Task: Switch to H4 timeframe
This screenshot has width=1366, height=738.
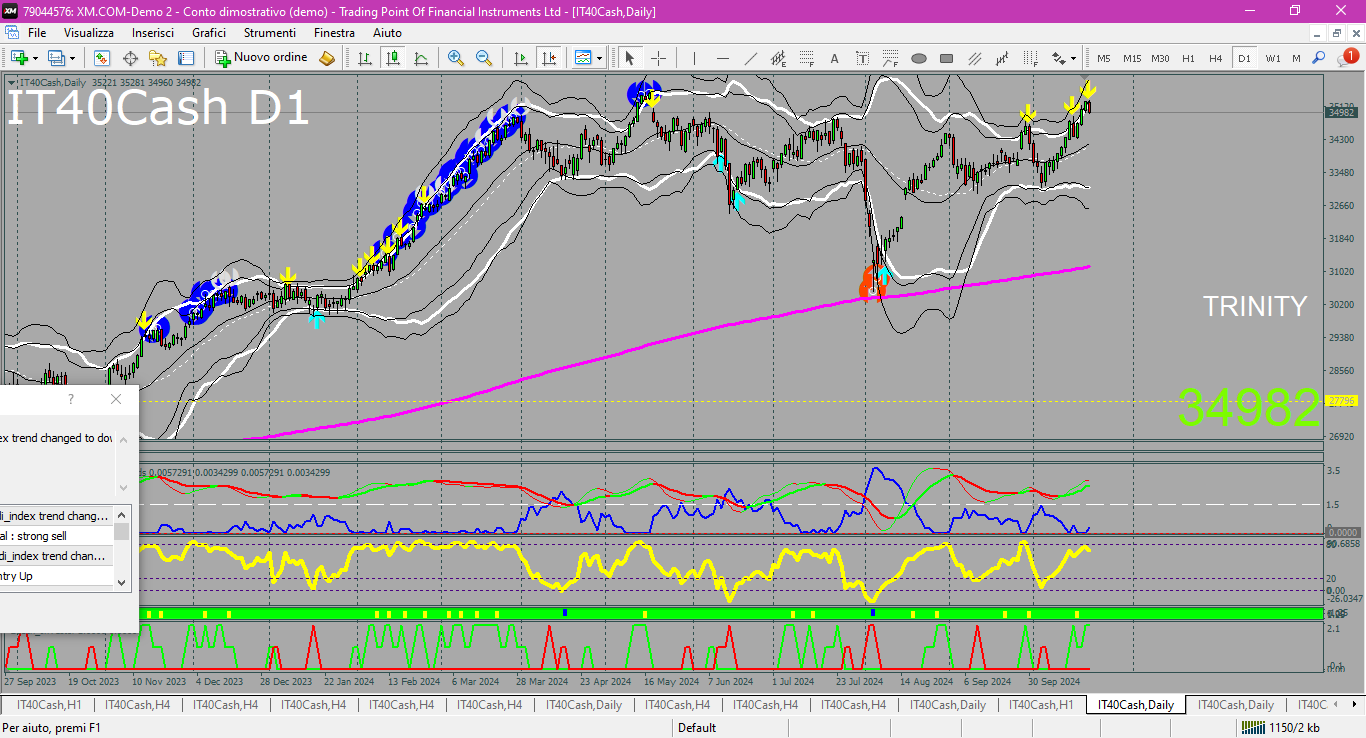Action: (1216, 58)
